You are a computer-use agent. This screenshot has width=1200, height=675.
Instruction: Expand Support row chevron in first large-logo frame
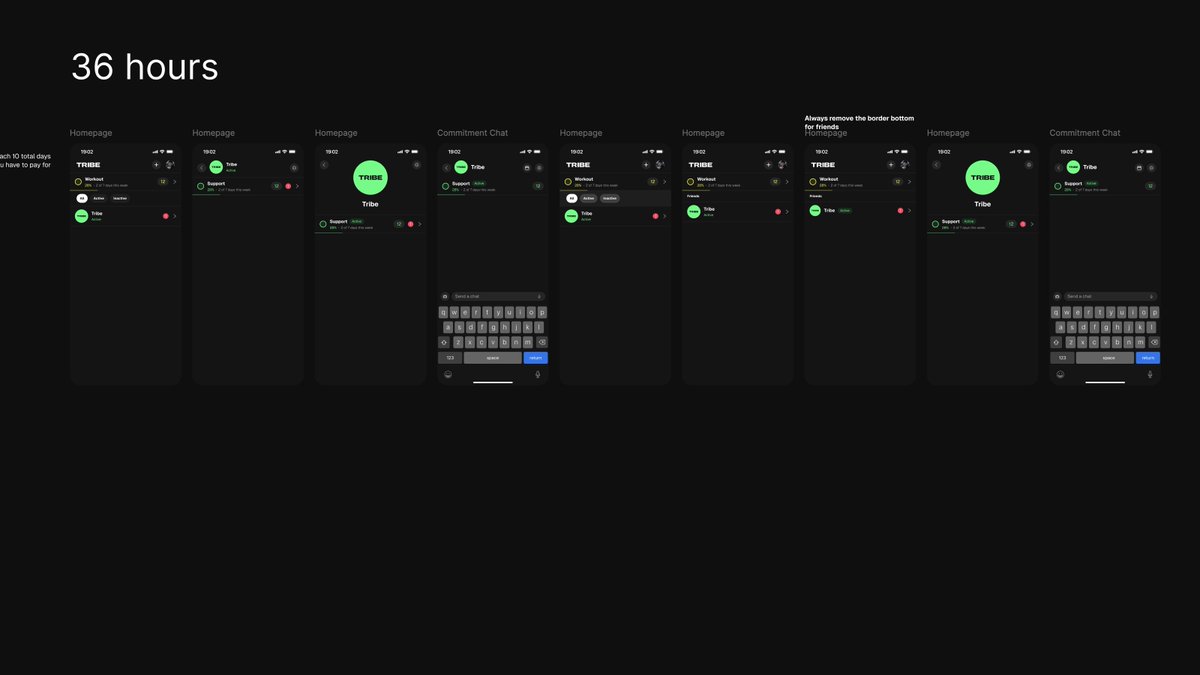pos(420,224)
